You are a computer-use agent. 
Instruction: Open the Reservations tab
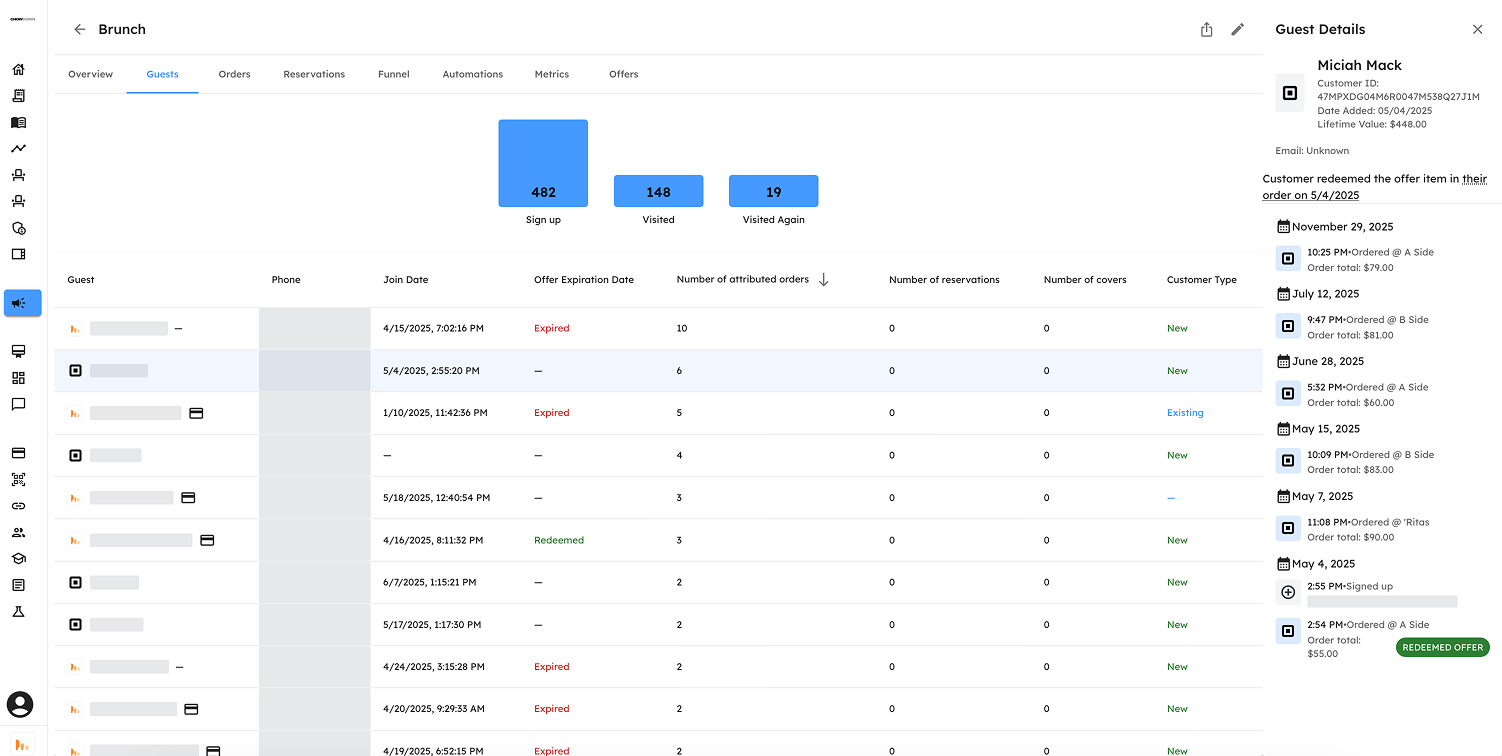tap(314, 74)
